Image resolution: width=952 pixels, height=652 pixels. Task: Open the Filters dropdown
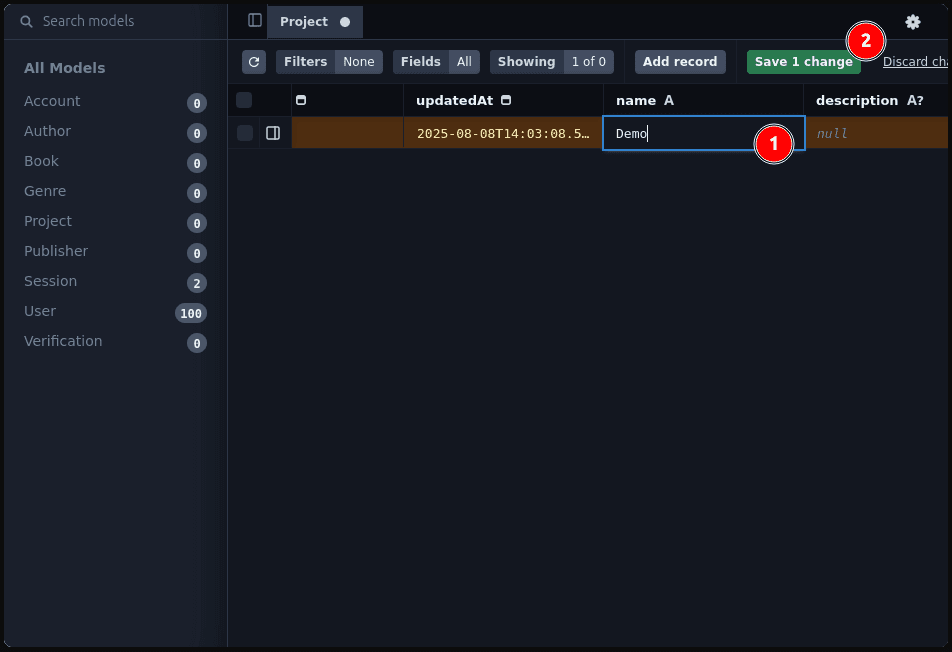pos(329,62)
